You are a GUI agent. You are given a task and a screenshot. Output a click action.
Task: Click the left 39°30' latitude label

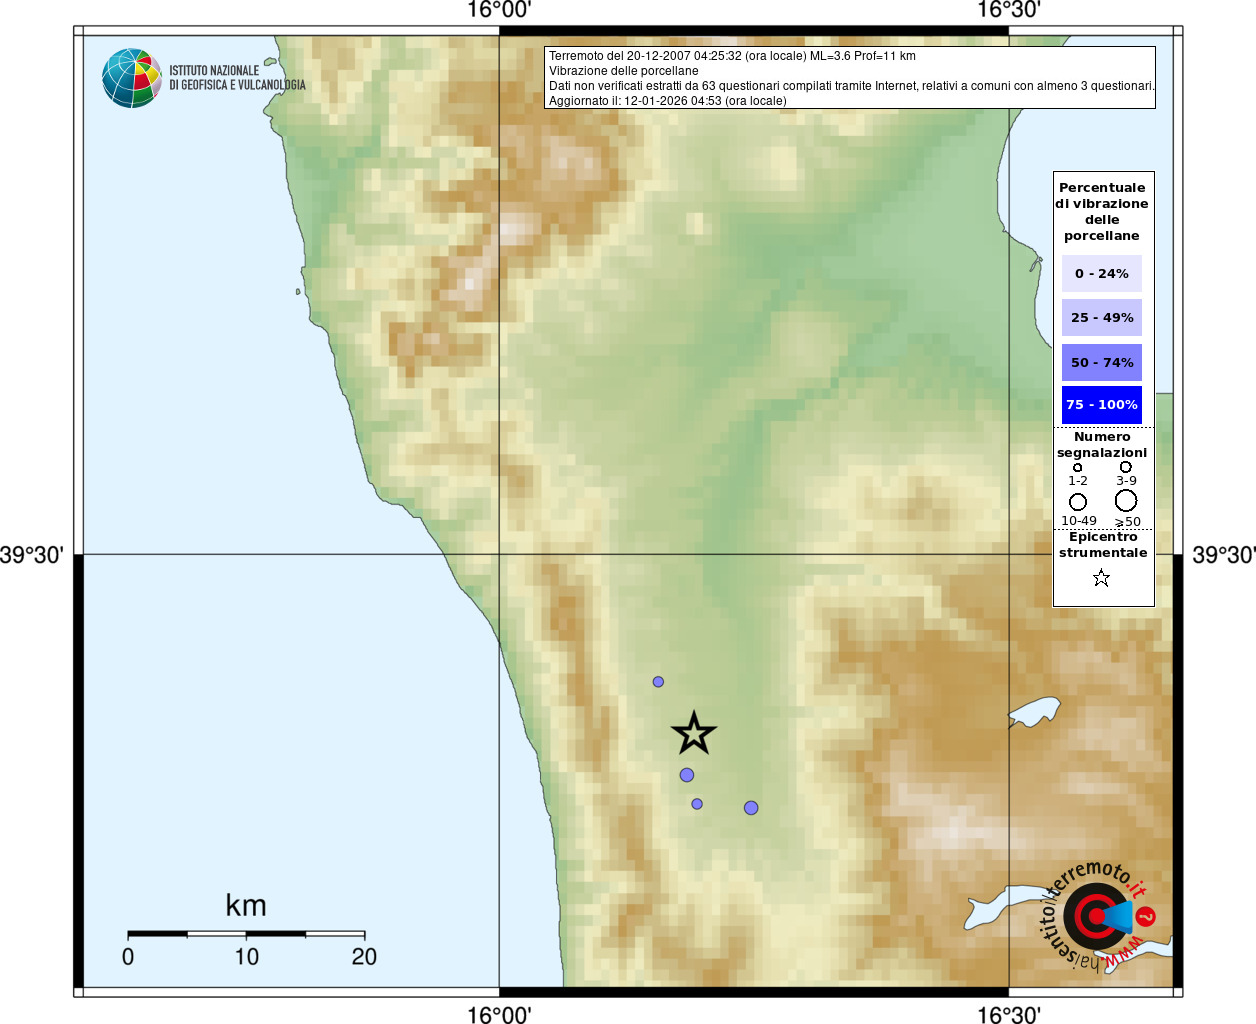32,555
